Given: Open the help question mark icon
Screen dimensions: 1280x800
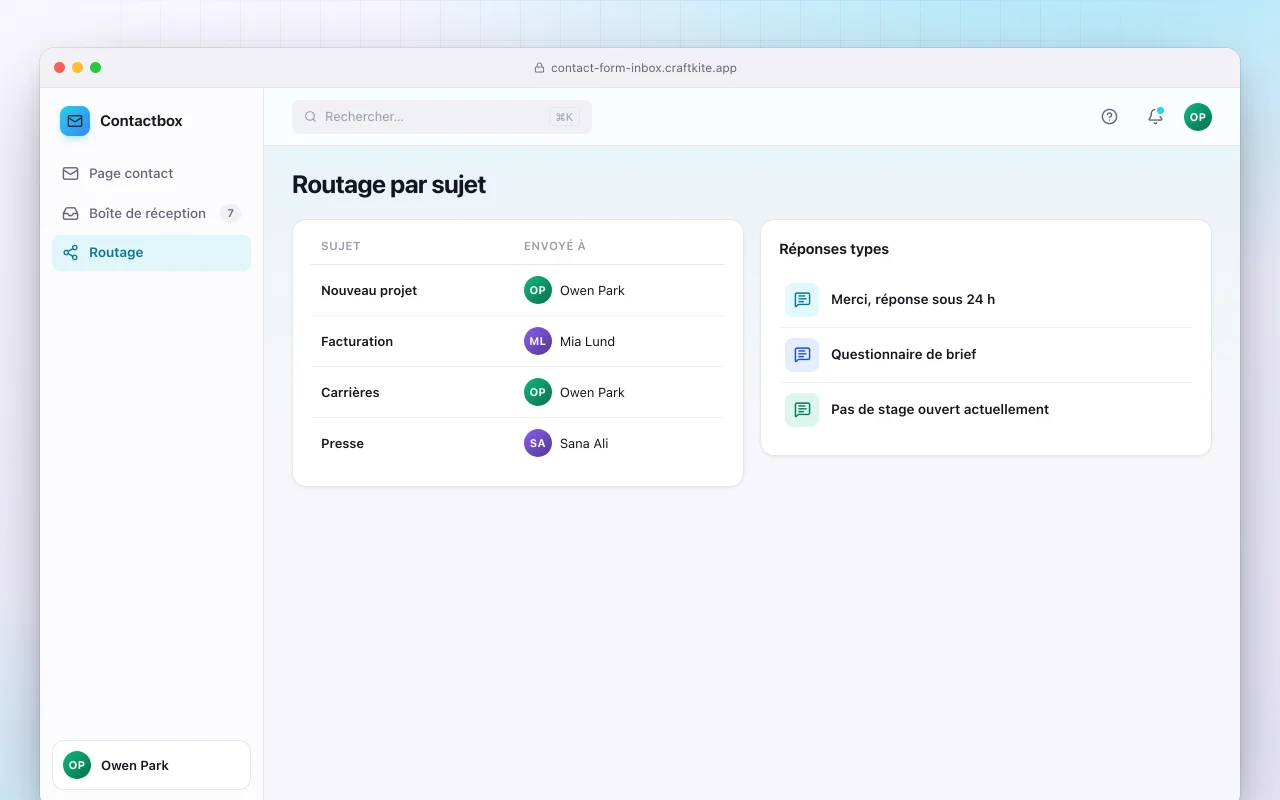Looking at the screenshot, I should tap(1109, 117).
